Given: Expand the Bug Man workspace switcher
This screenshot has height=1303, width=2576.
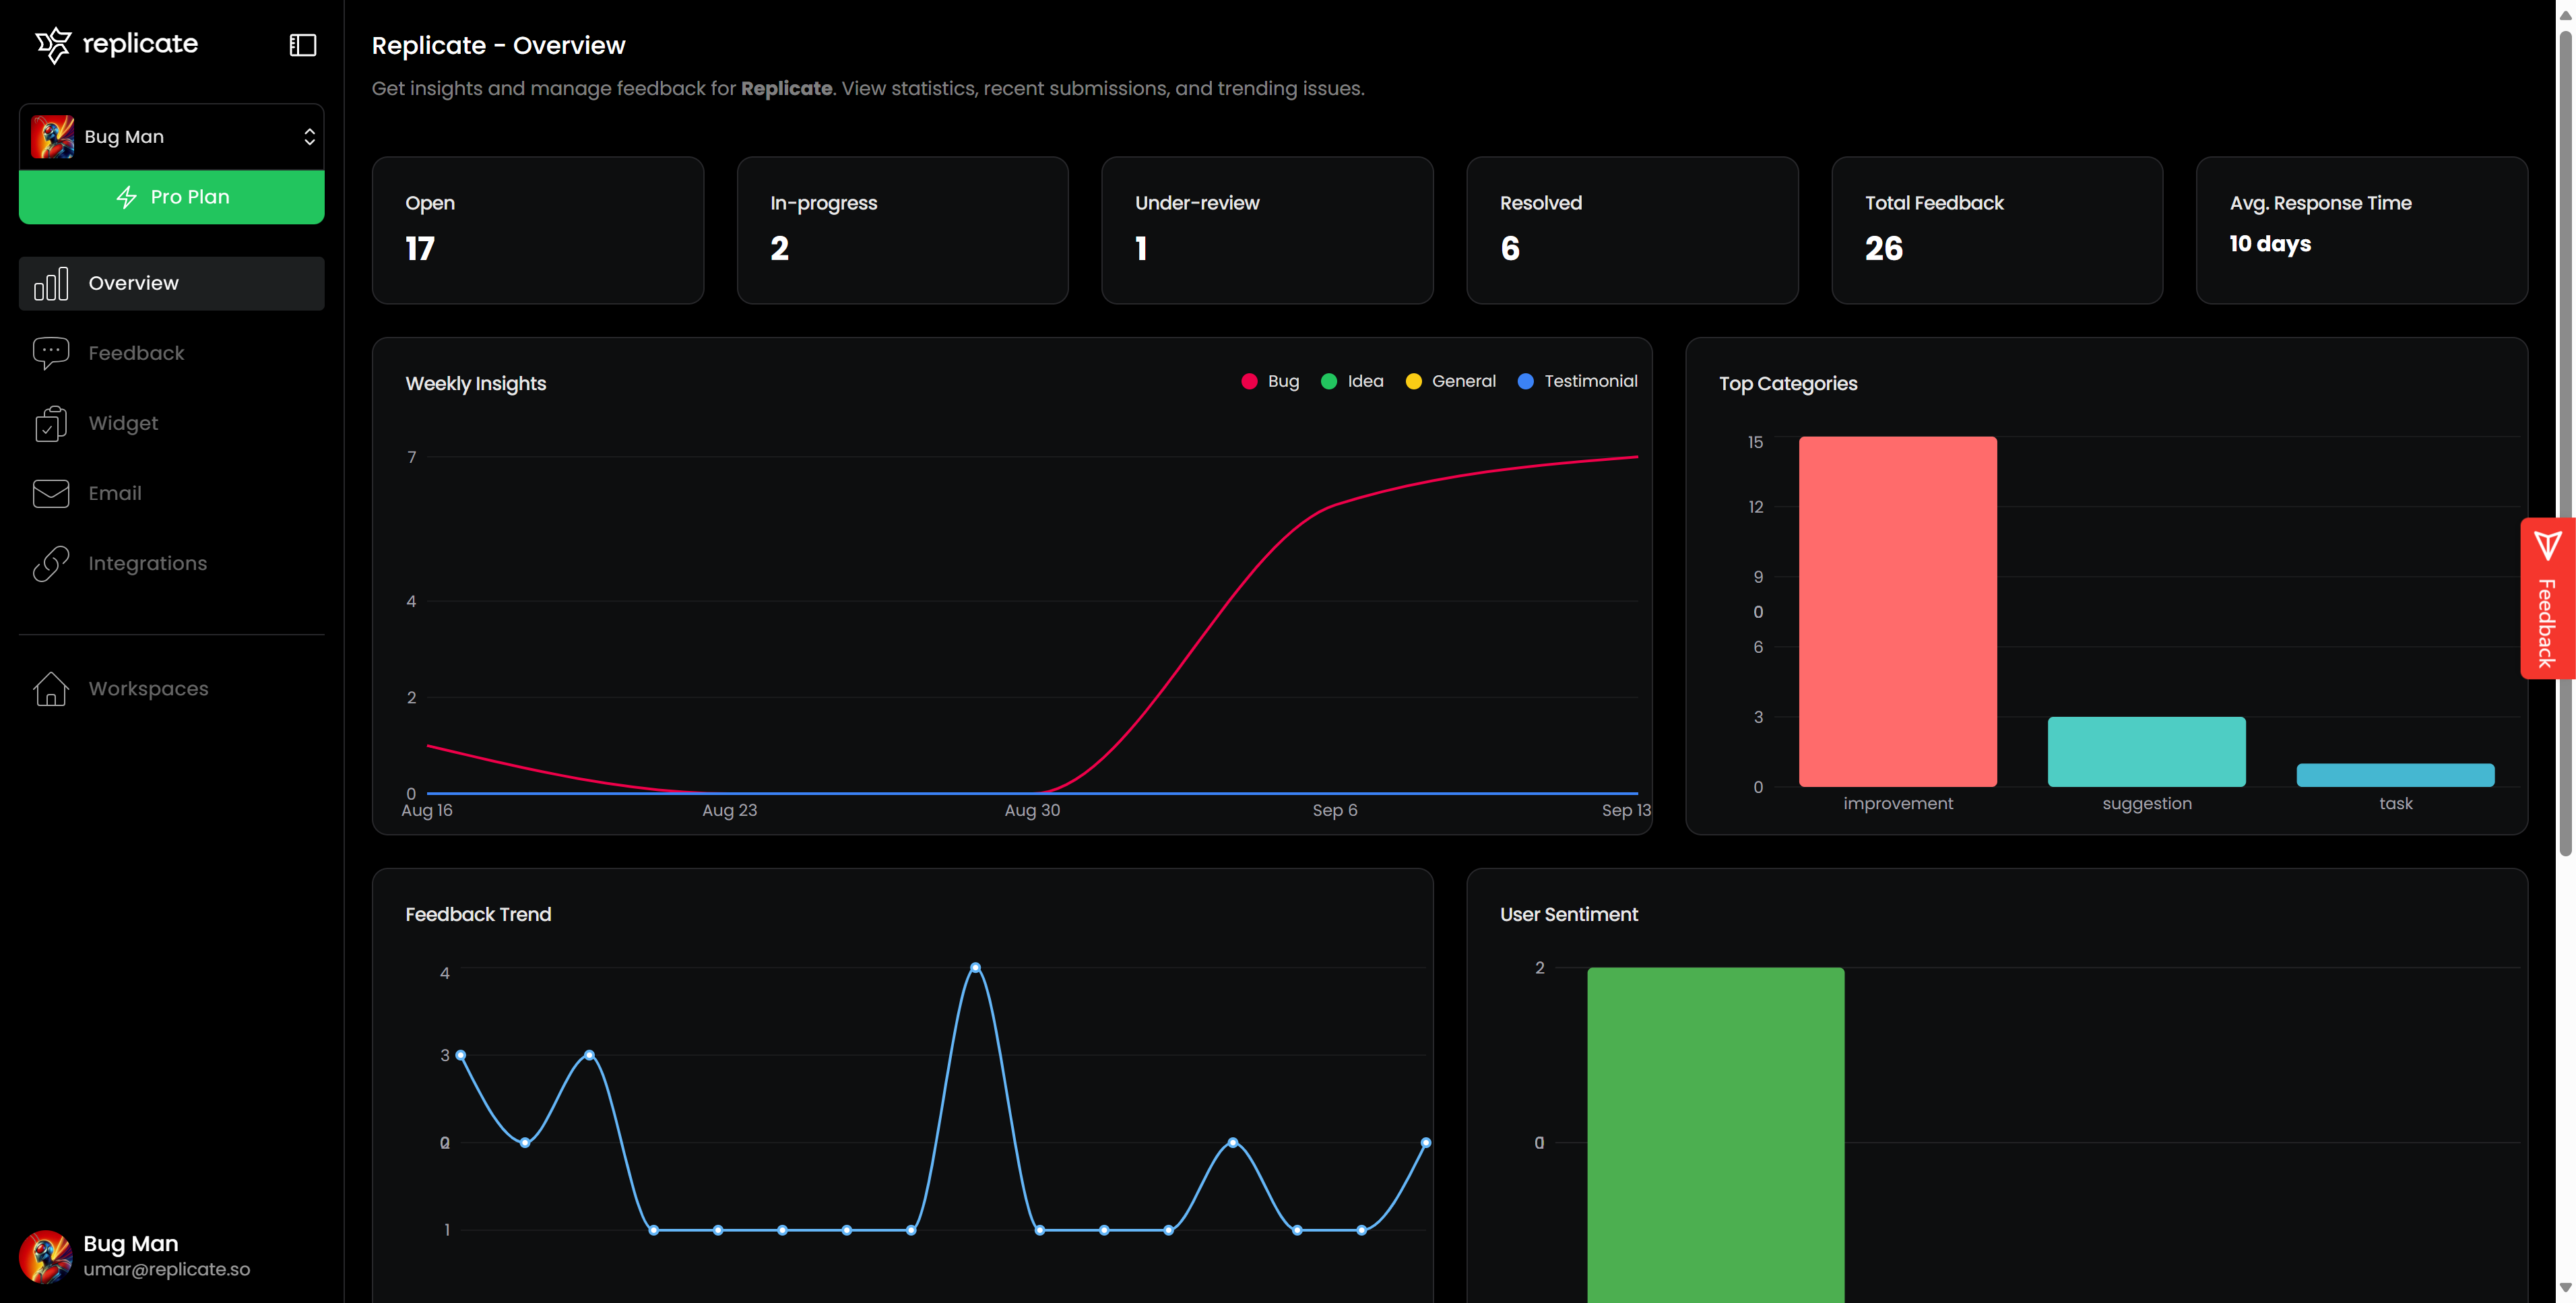Looking at the screenshot, I should pos(172,137).
